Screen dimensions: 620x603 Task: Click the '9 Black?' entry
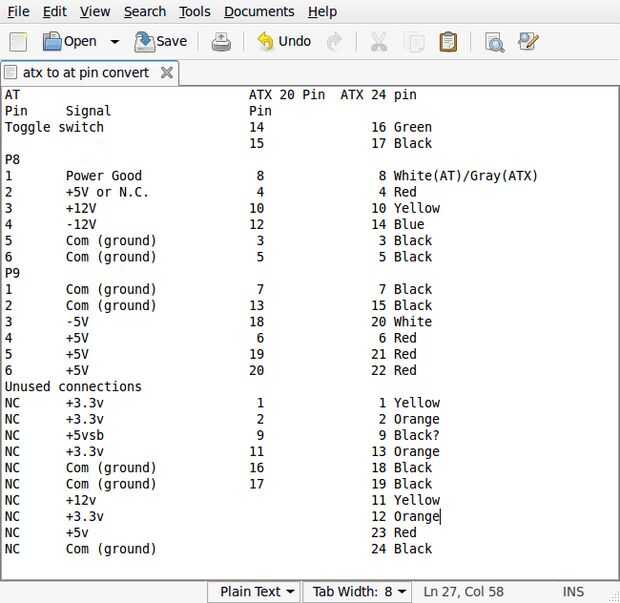(409, 435)
